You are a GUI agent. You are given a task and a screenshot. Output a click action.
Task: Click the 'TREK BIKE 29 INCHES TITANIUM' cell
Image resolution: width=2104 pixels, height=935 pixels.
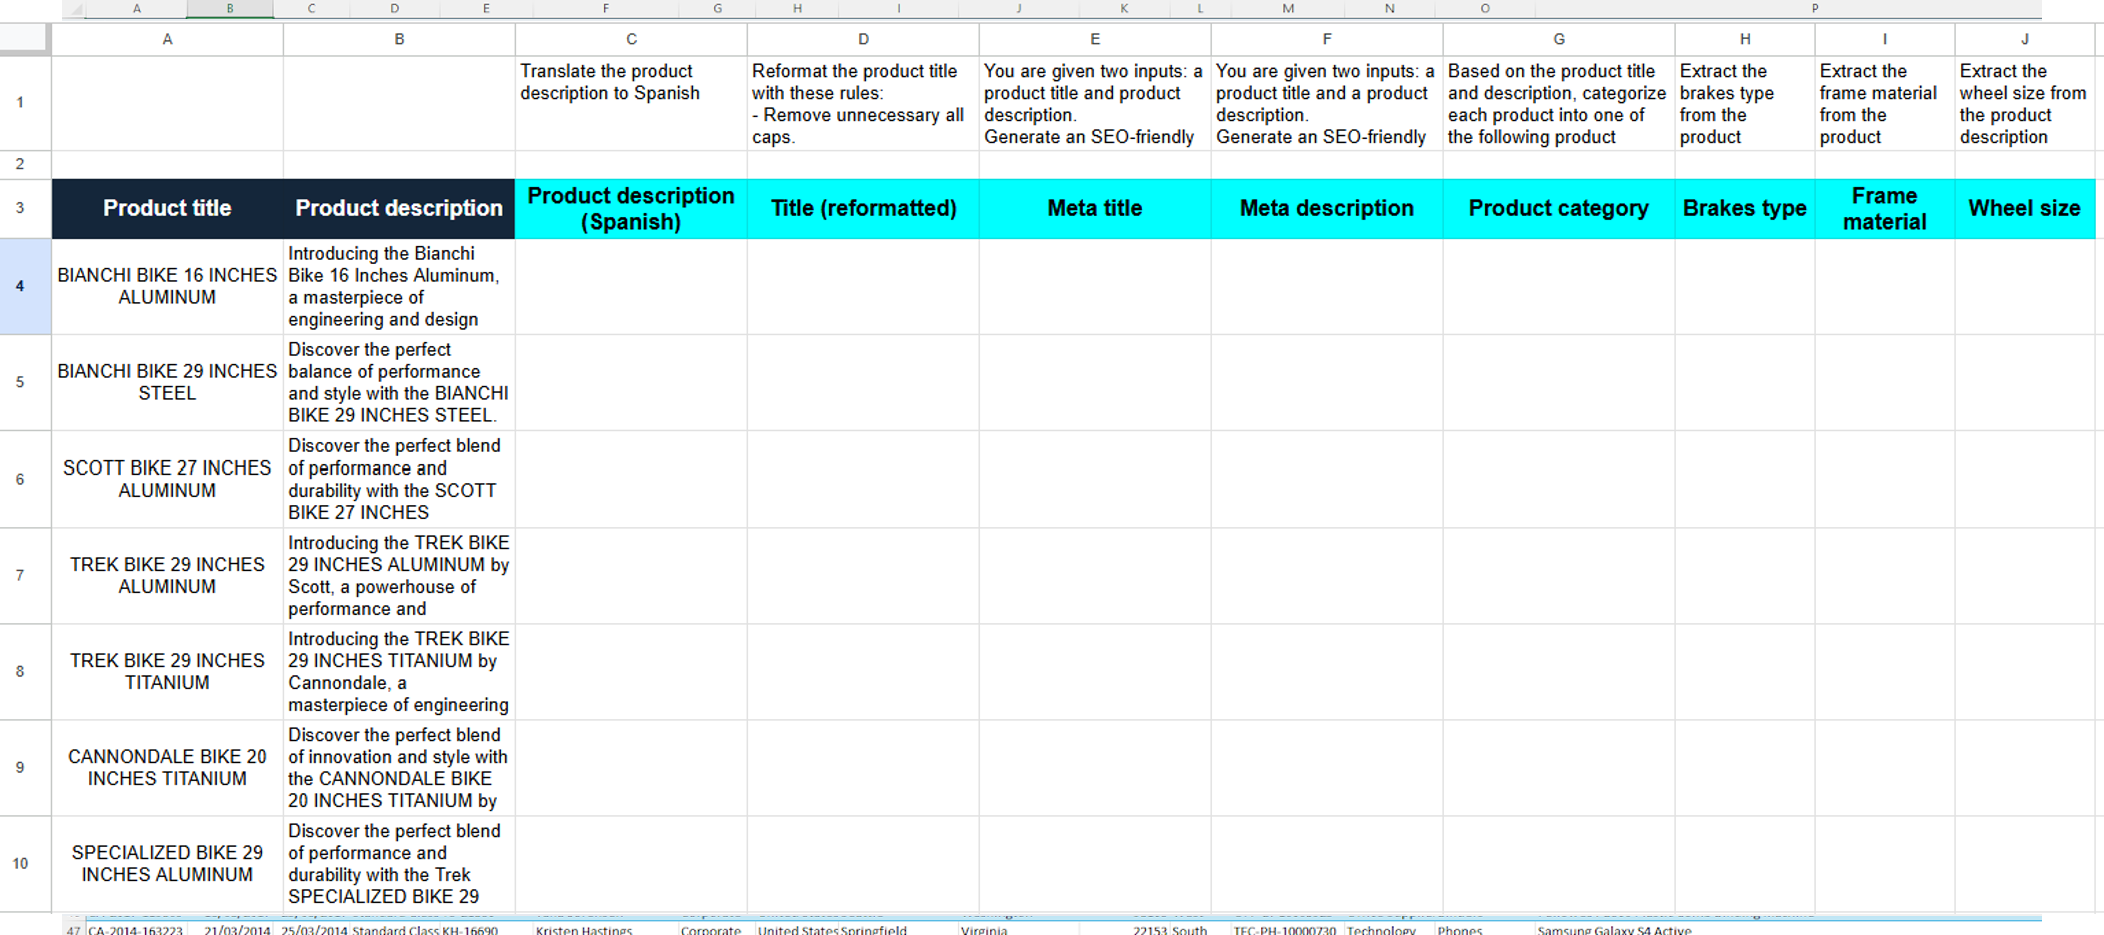(x=166, y=671)
